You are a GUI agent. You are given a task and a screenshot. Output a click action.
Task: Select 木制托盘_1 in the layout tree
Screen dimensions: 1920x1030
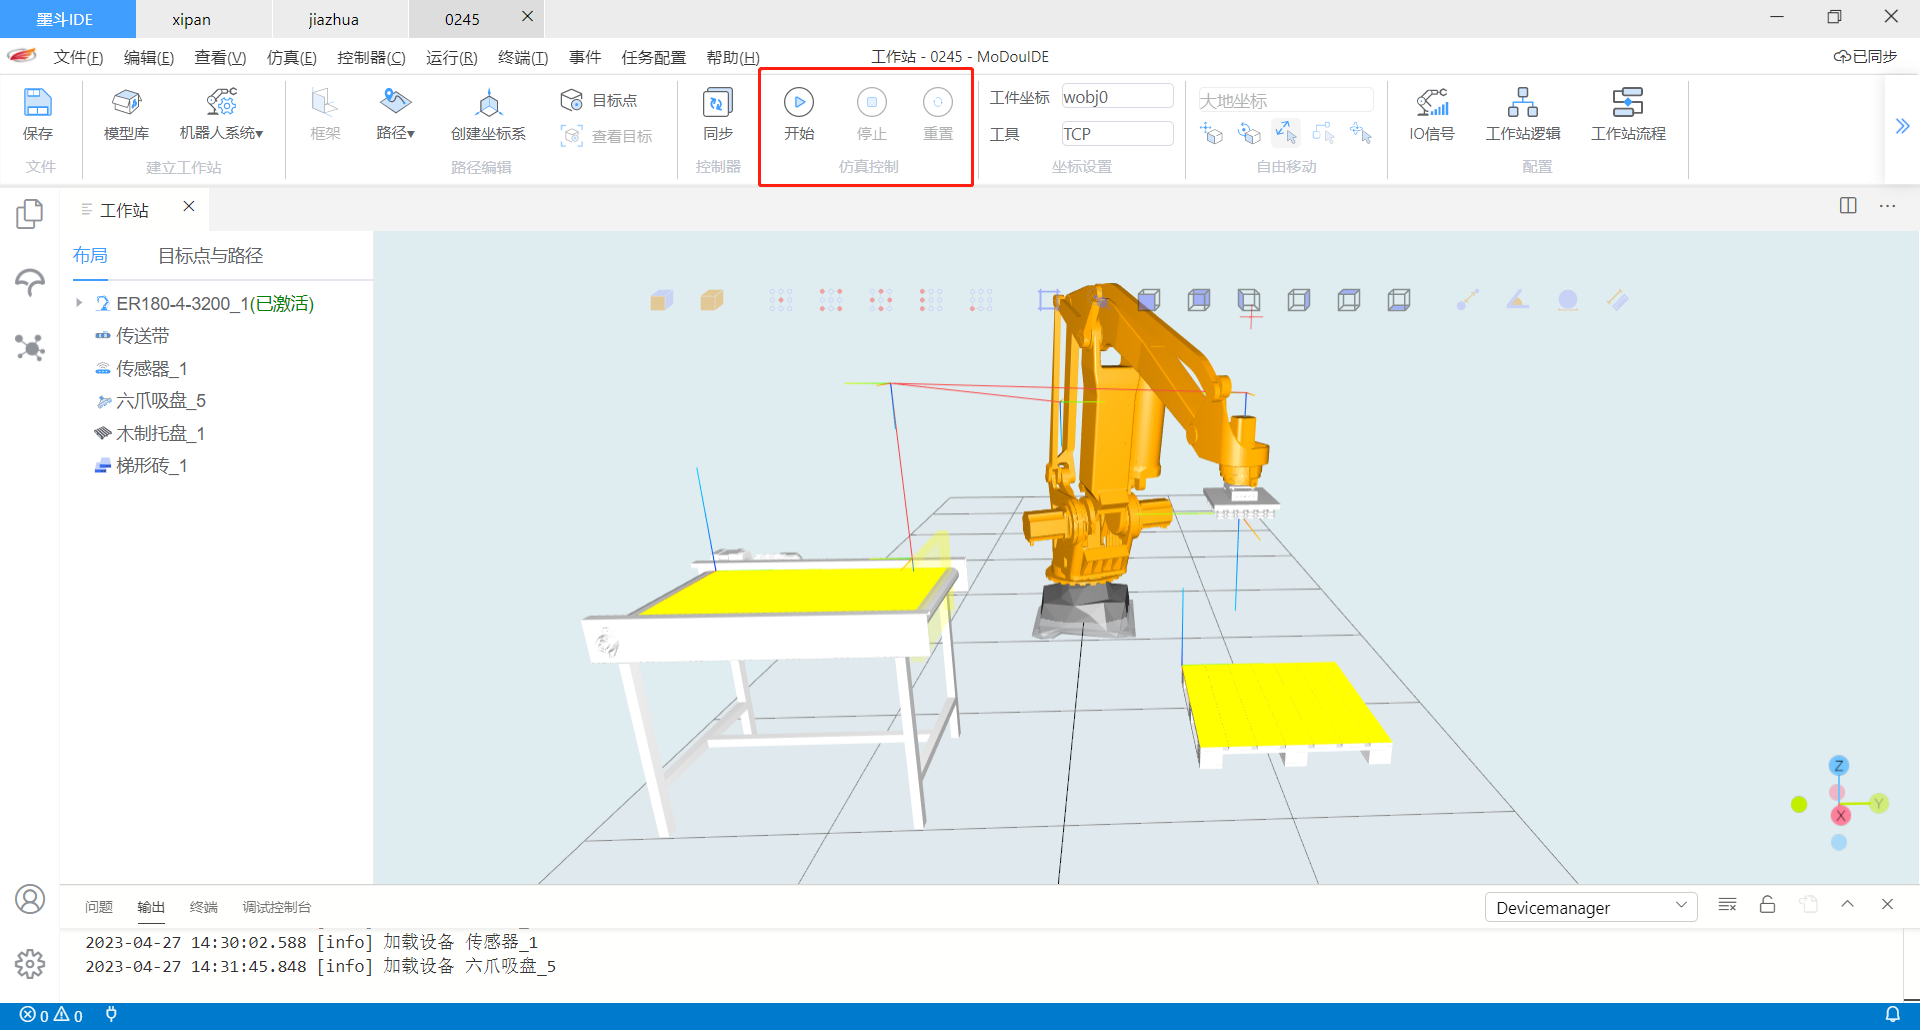160,433
